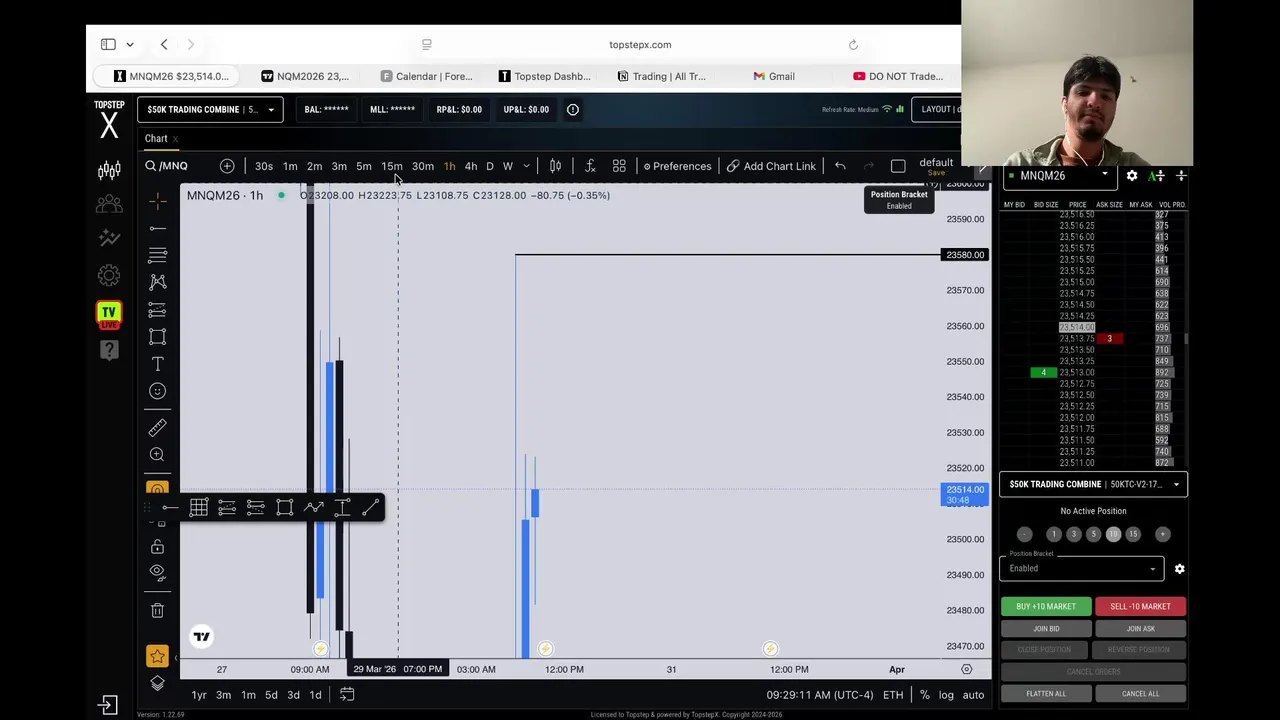Click the TV Live icon
Viewport: 1280px width, 720px height.
tap(109, 314)
